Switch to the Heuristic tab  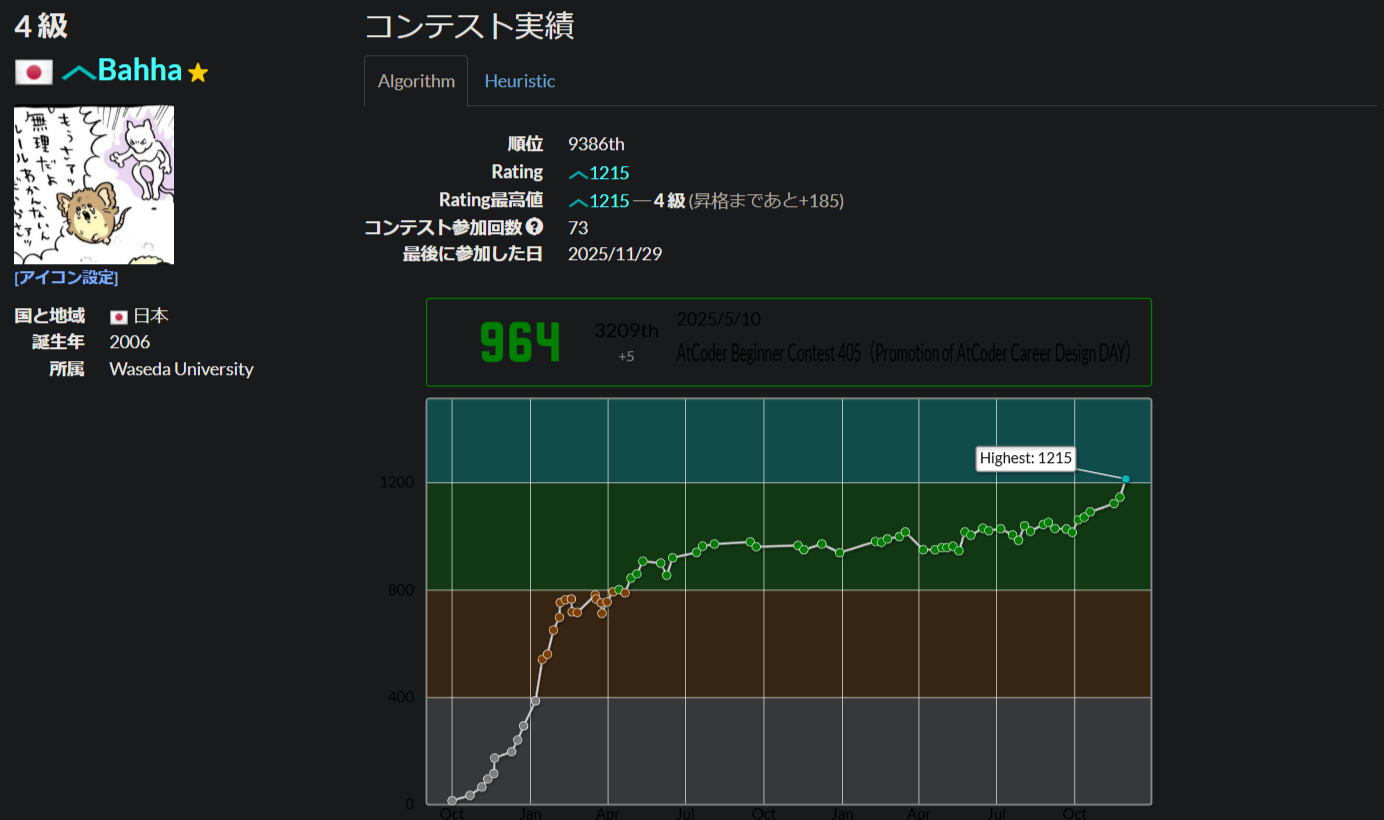[519, 80]
